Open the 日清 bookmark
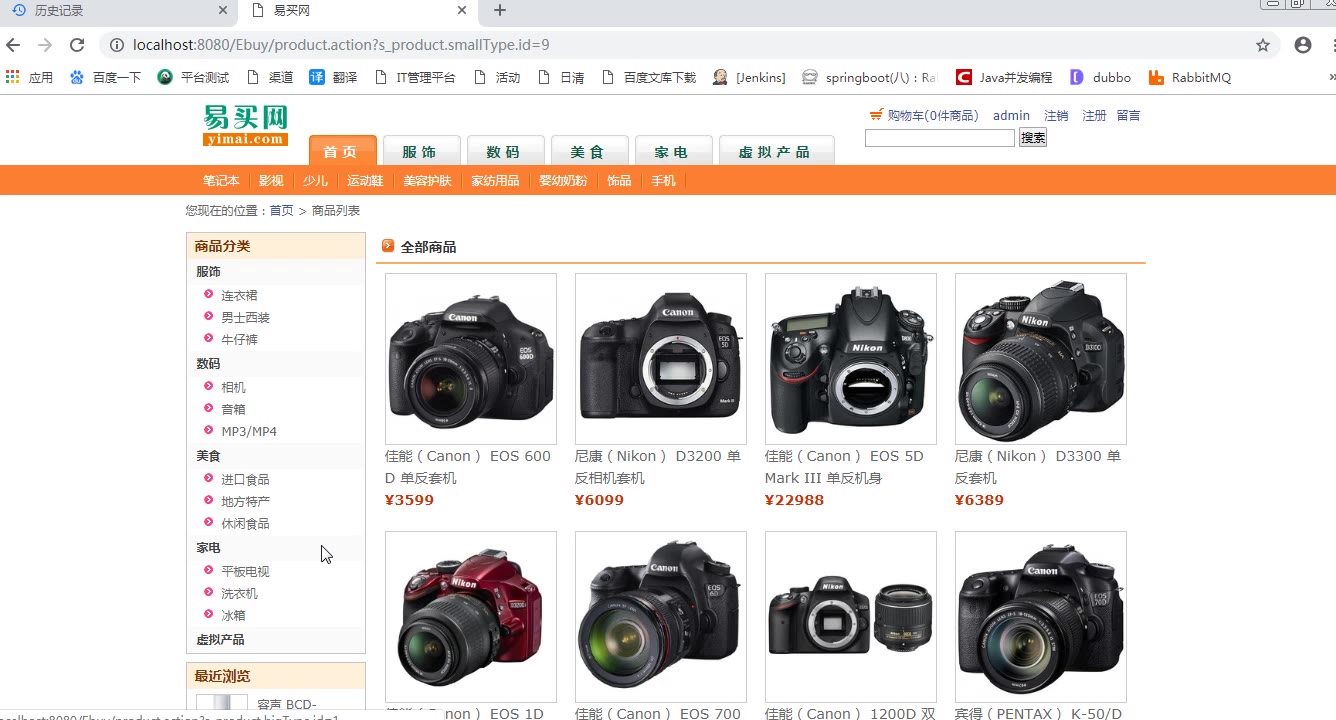This screenshot has width=1336, height=720. [560, 77]
